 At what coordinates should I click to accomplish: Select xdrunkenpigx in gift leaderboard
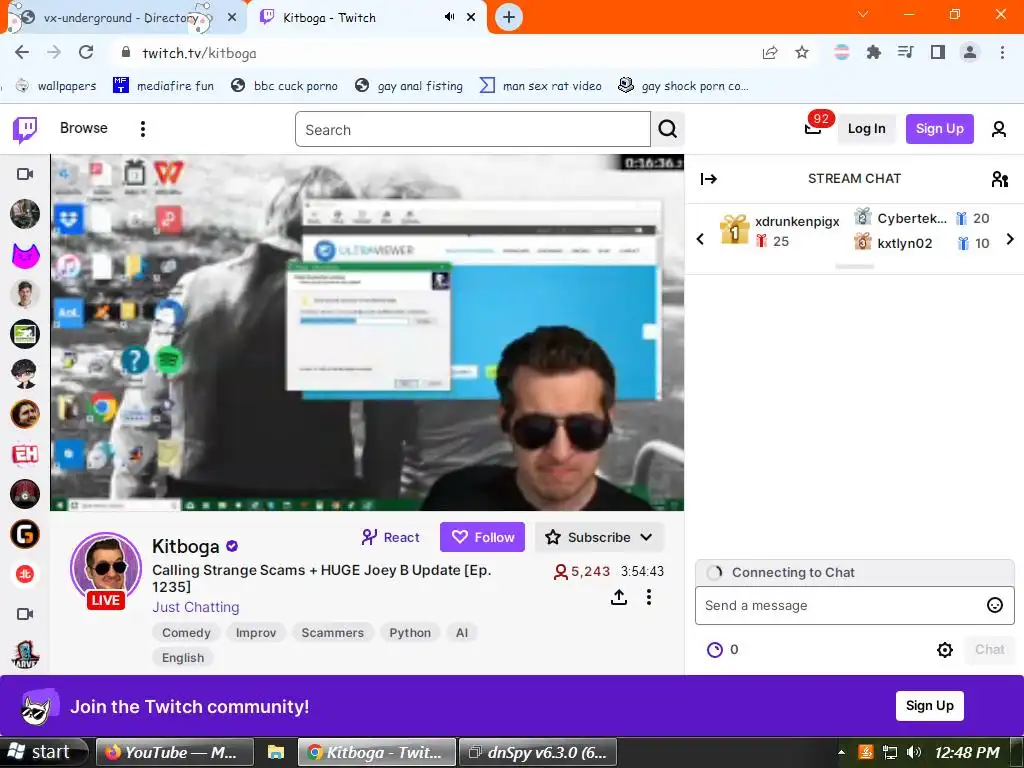point(797,221)
